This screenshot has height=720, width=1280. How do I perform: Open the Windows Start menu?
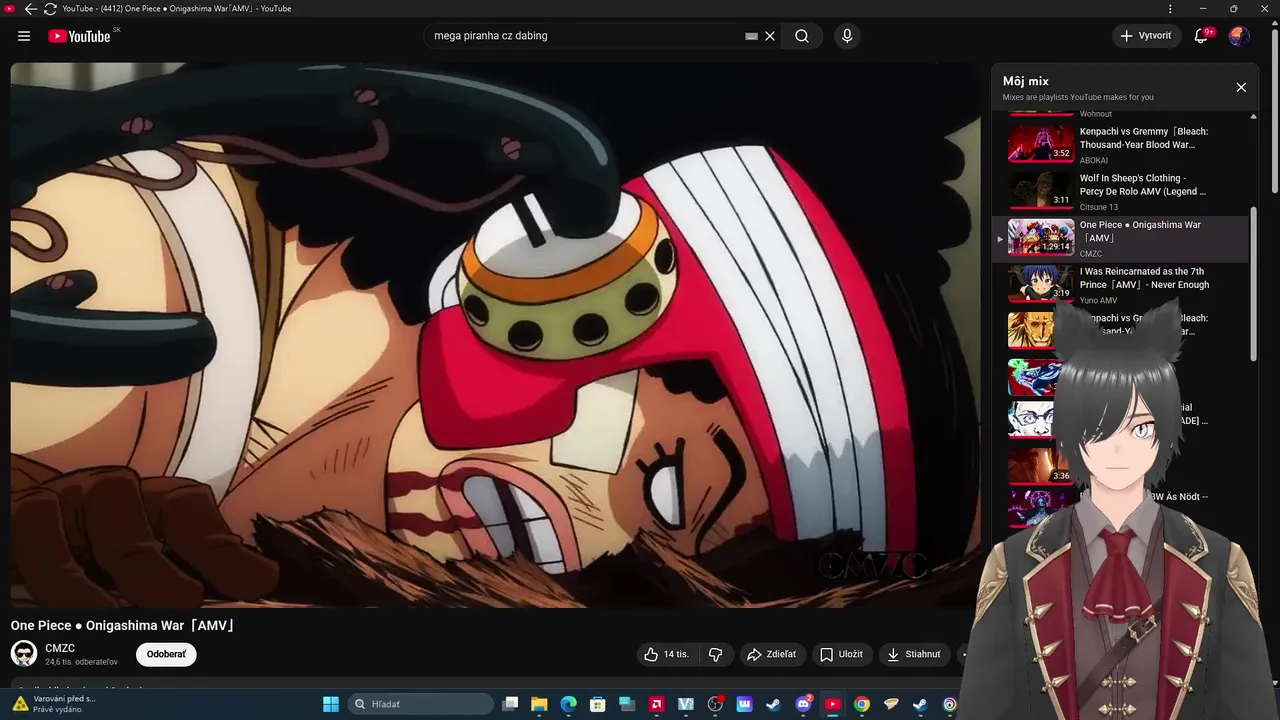(x=331, y=704)
